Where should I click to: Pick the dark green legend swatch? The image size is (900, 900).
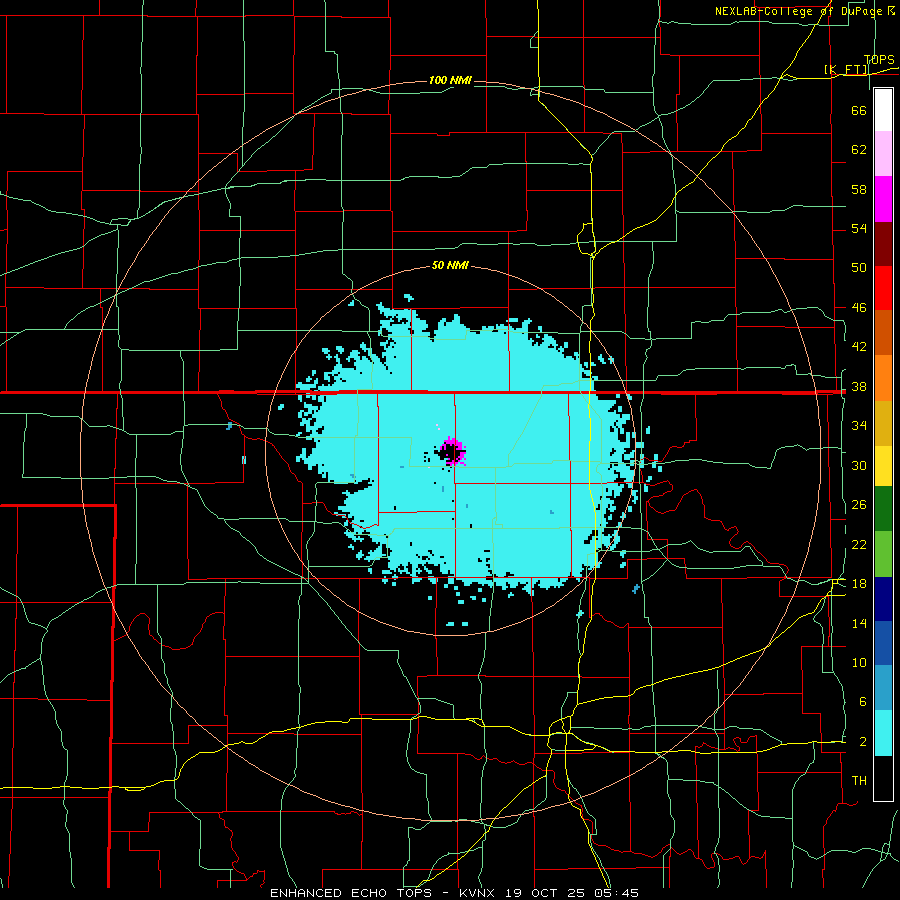point(883,509)
